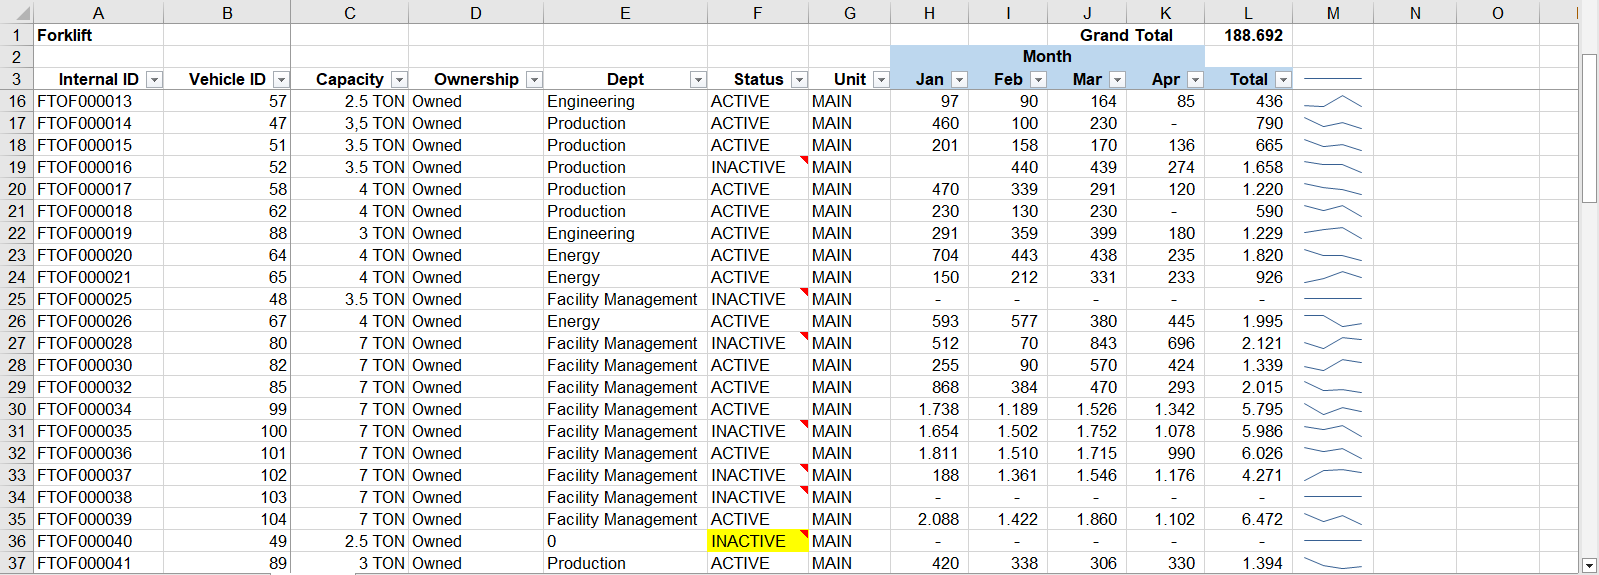Select Vehicle ID cell 104
Image resolution: width=1599 pixels, height=575 pixels.
click(x=227, y=519)
